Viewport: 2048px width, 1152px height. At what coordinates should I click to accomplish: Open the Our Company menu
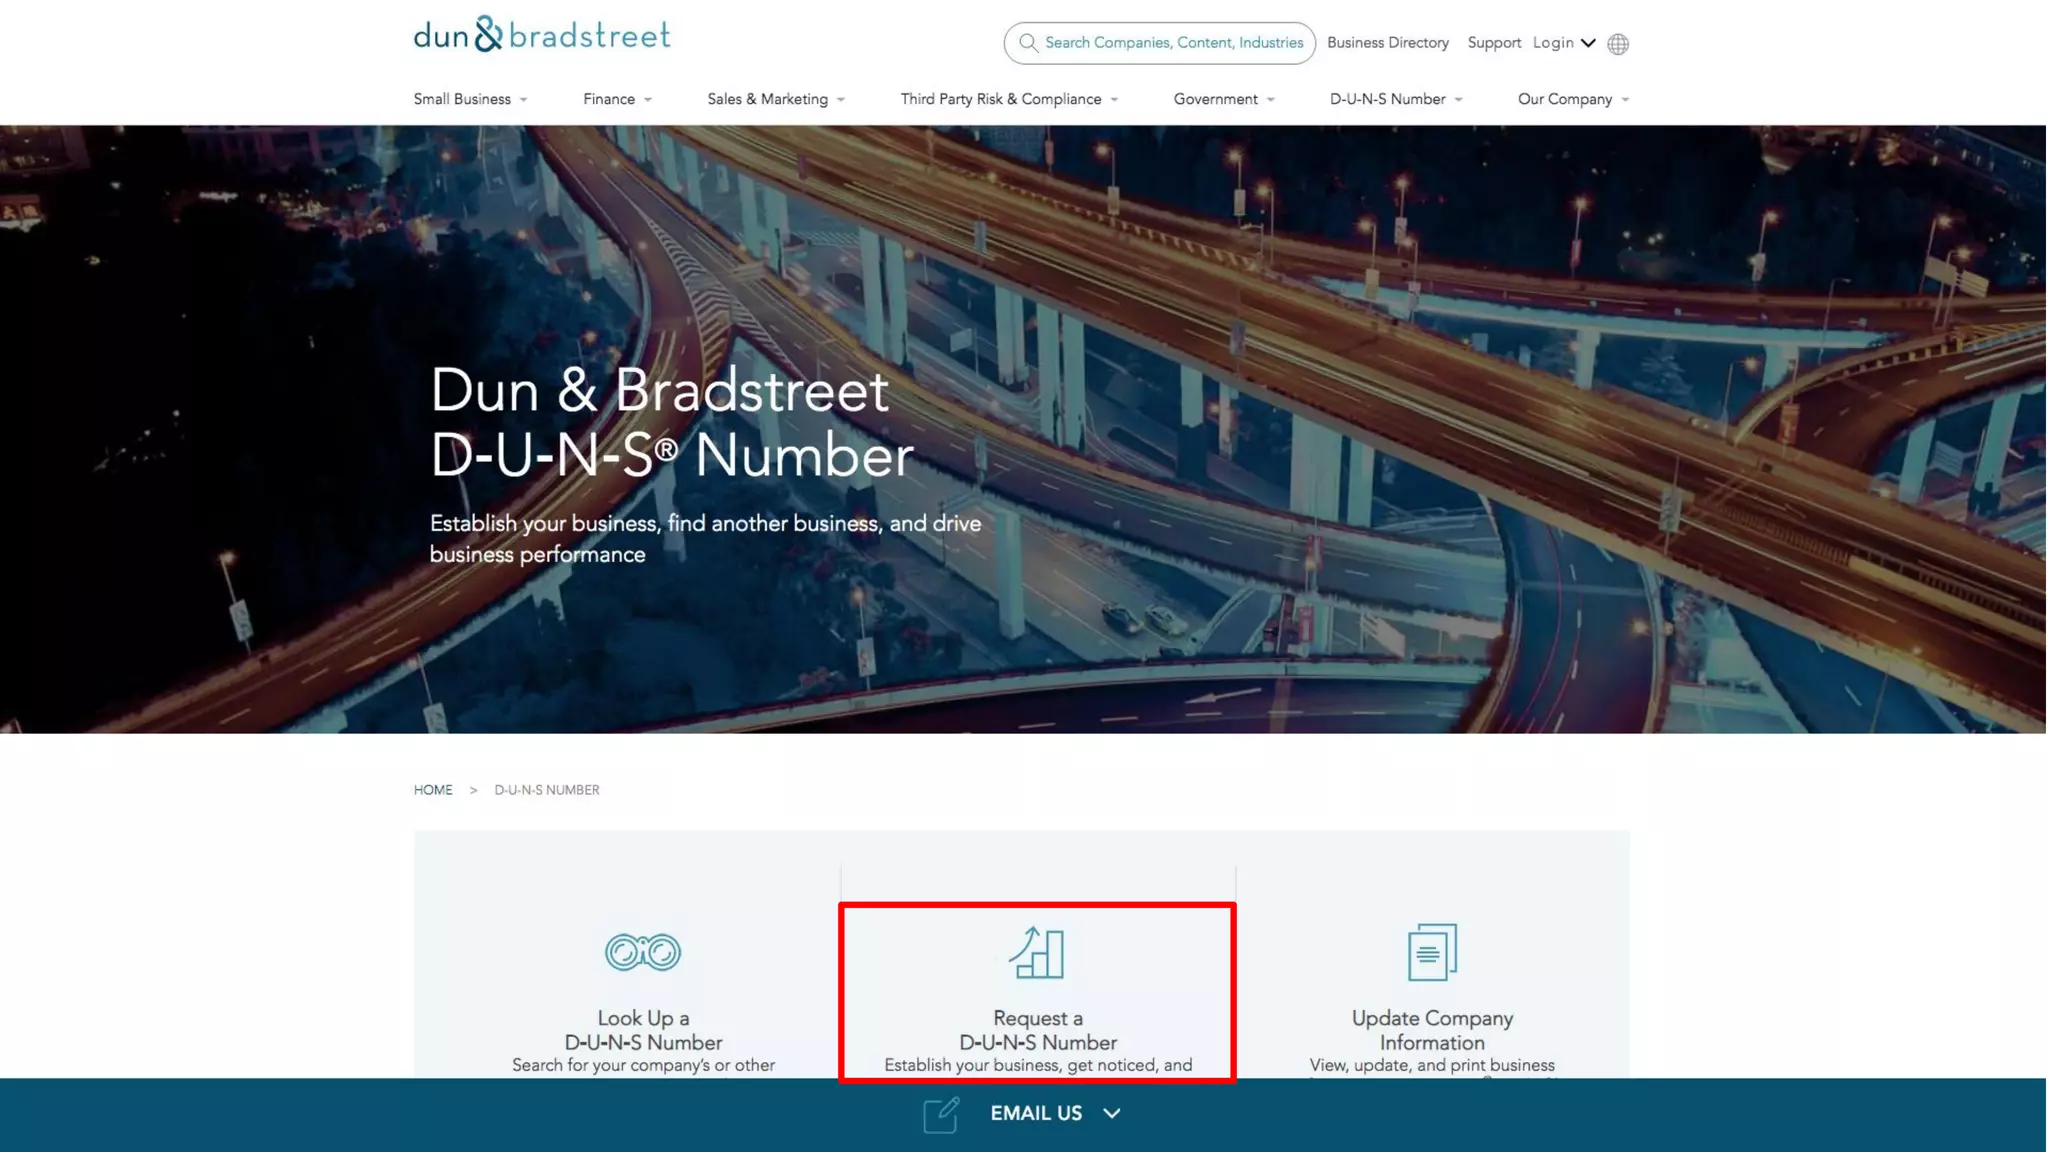click(1573, 99)
